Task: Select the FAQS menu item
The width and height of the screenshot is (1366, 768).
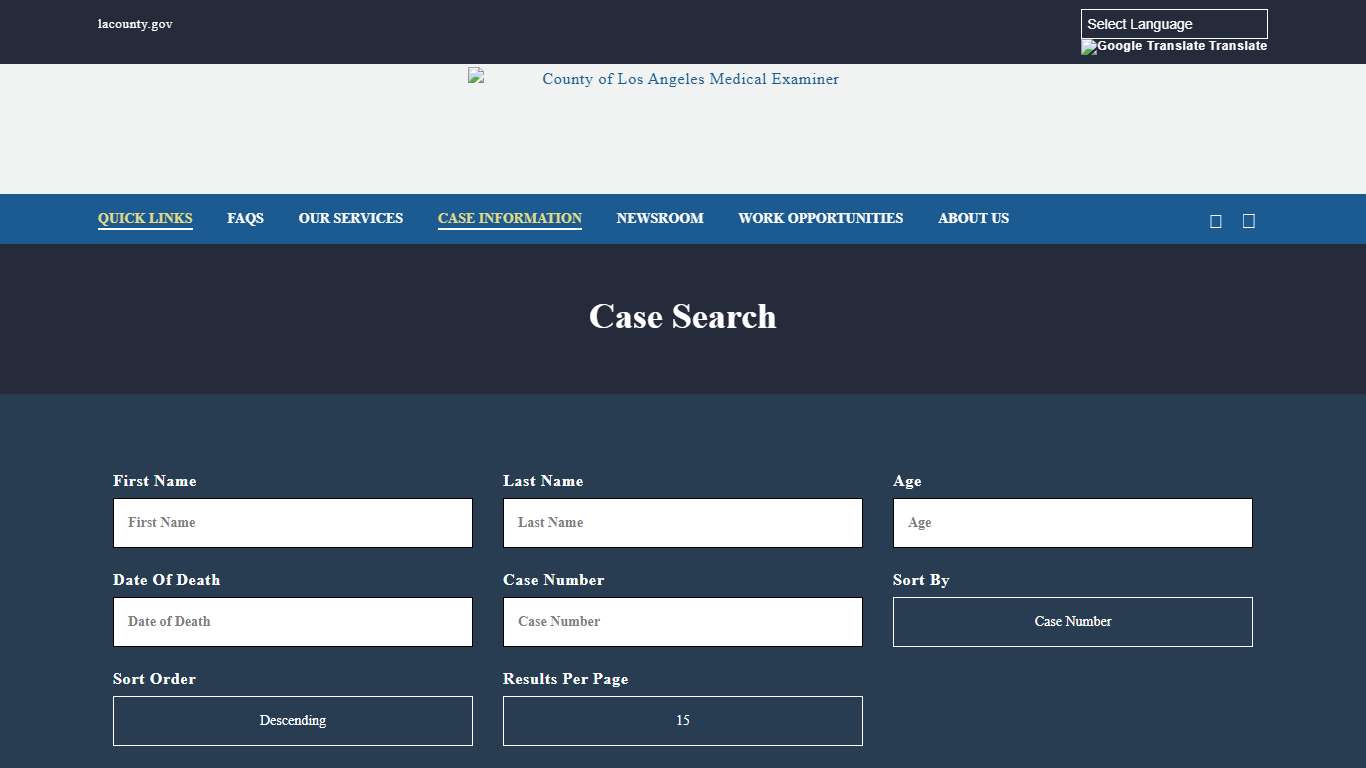Action: (245, 218)
